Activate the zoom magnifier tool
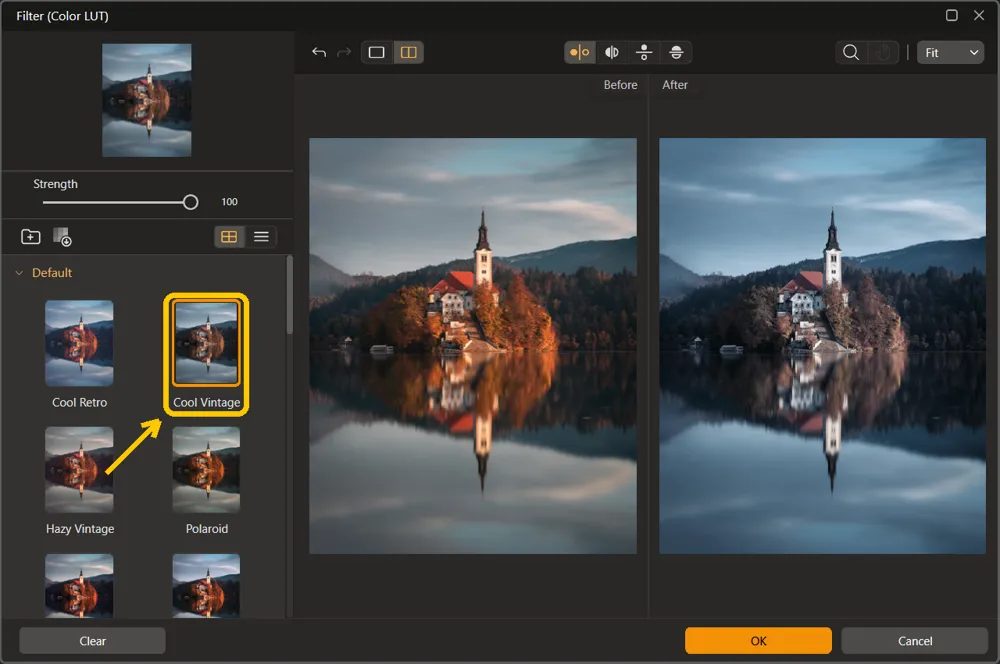1000x664 pixels. point(851,52)
